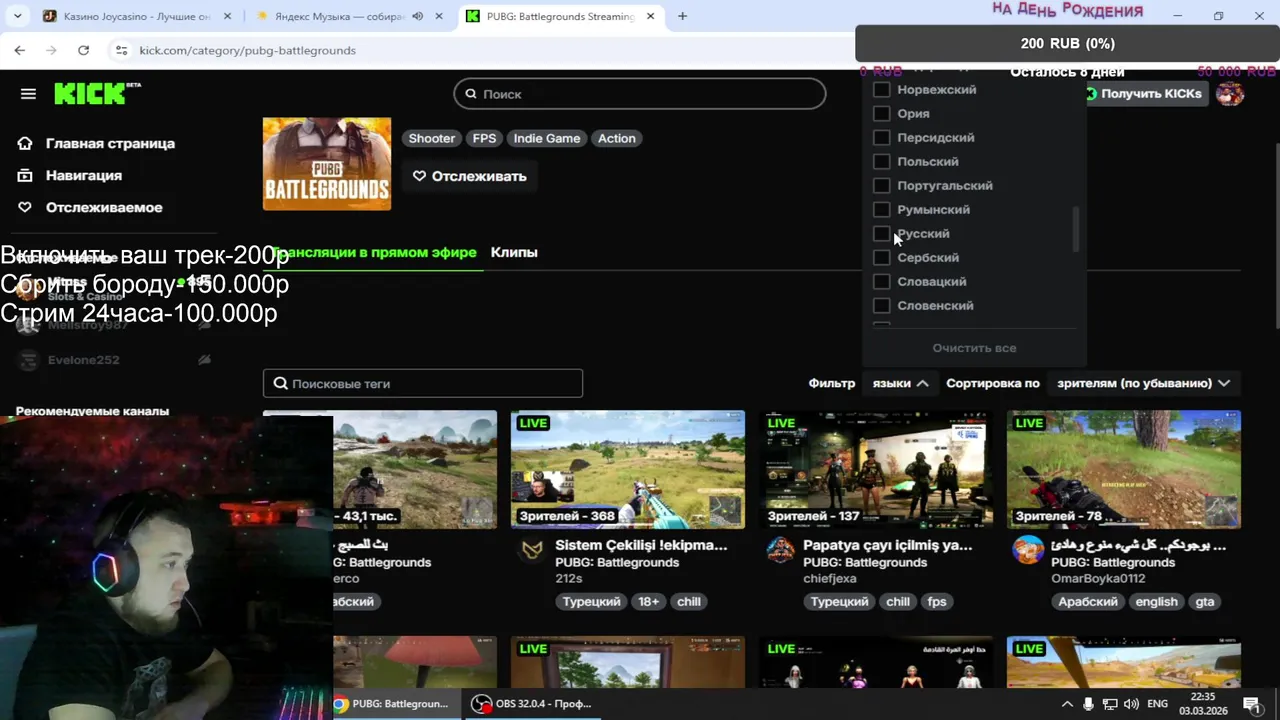Open the OmarBoyka0112 channel link
Screen dimensions: 1280x720
tap(1098, 578)
